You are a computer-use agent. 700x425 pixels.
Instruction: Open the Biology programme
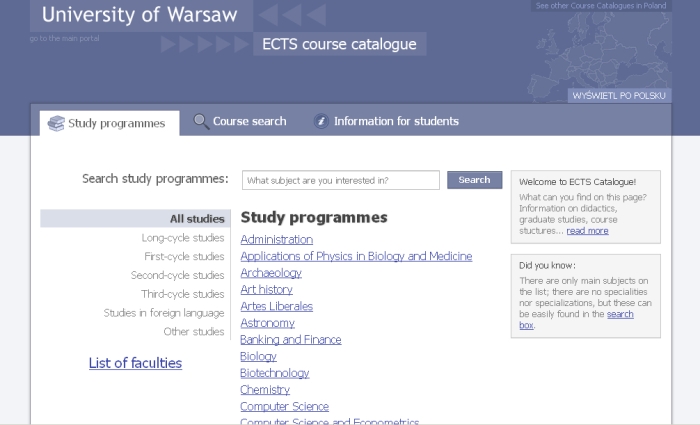pos(258,356)
